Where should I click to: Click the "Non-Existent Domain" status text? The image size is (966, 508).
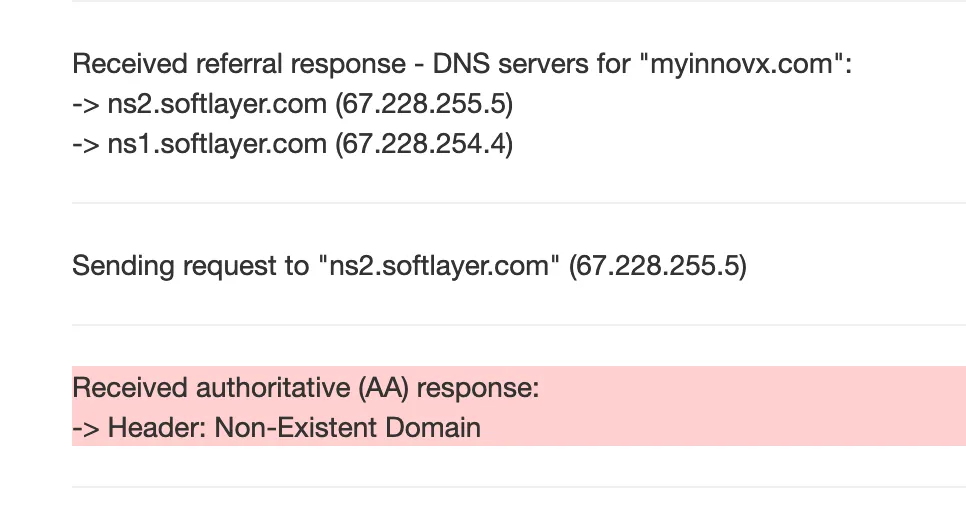pyautogui.click(x=348, y=428)
